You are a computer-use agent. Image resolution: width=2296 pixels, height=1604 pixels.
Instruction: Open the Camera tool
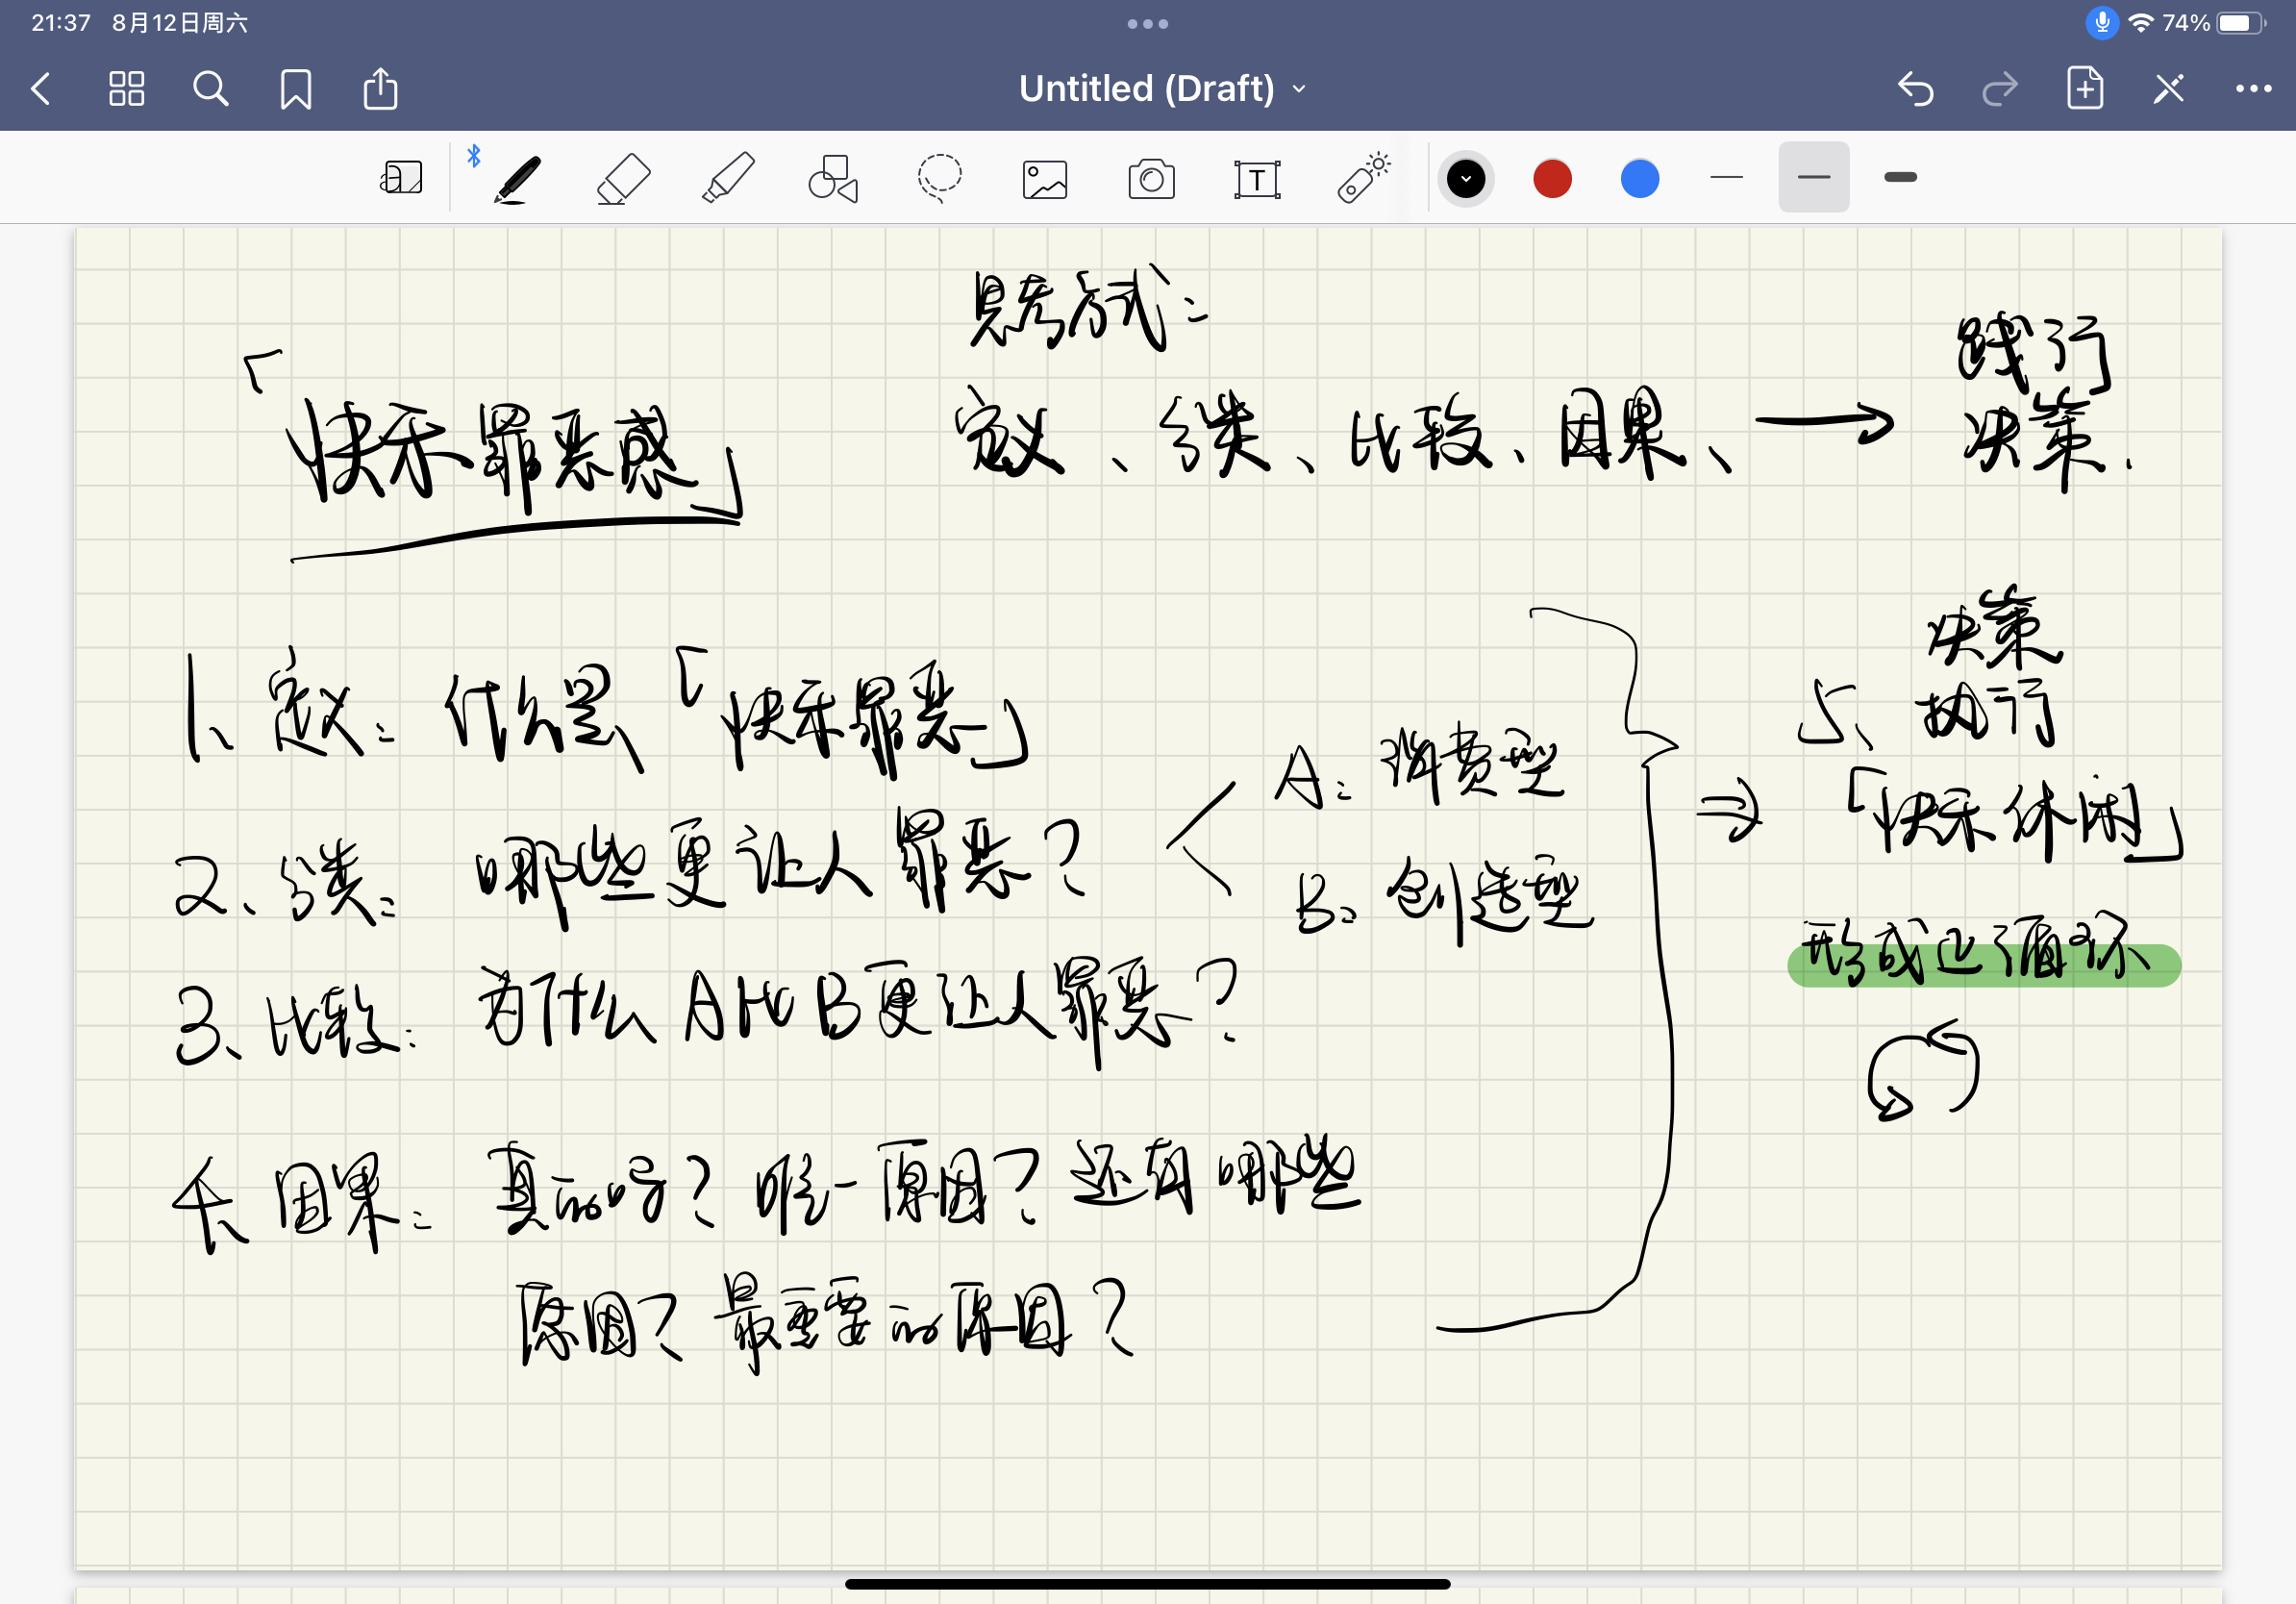coord(1151,180)
